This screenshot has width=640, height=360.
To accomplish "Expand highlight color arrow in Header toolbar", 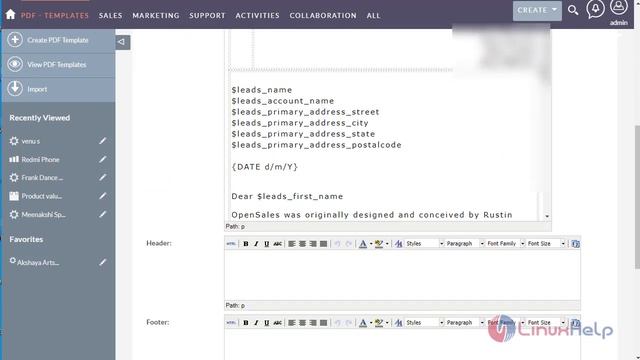I will point(387,244).
